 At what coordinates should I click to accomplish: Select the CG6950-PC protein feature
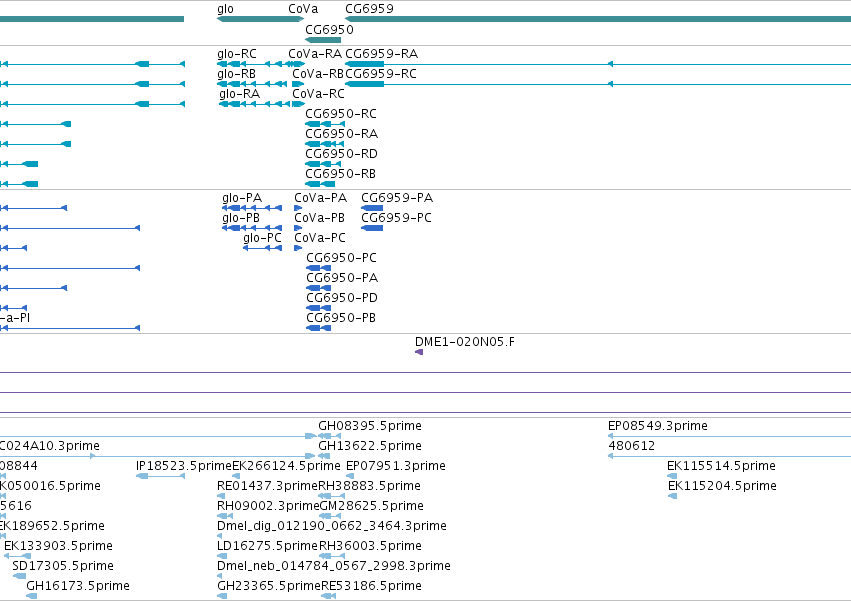coord(319,268)
